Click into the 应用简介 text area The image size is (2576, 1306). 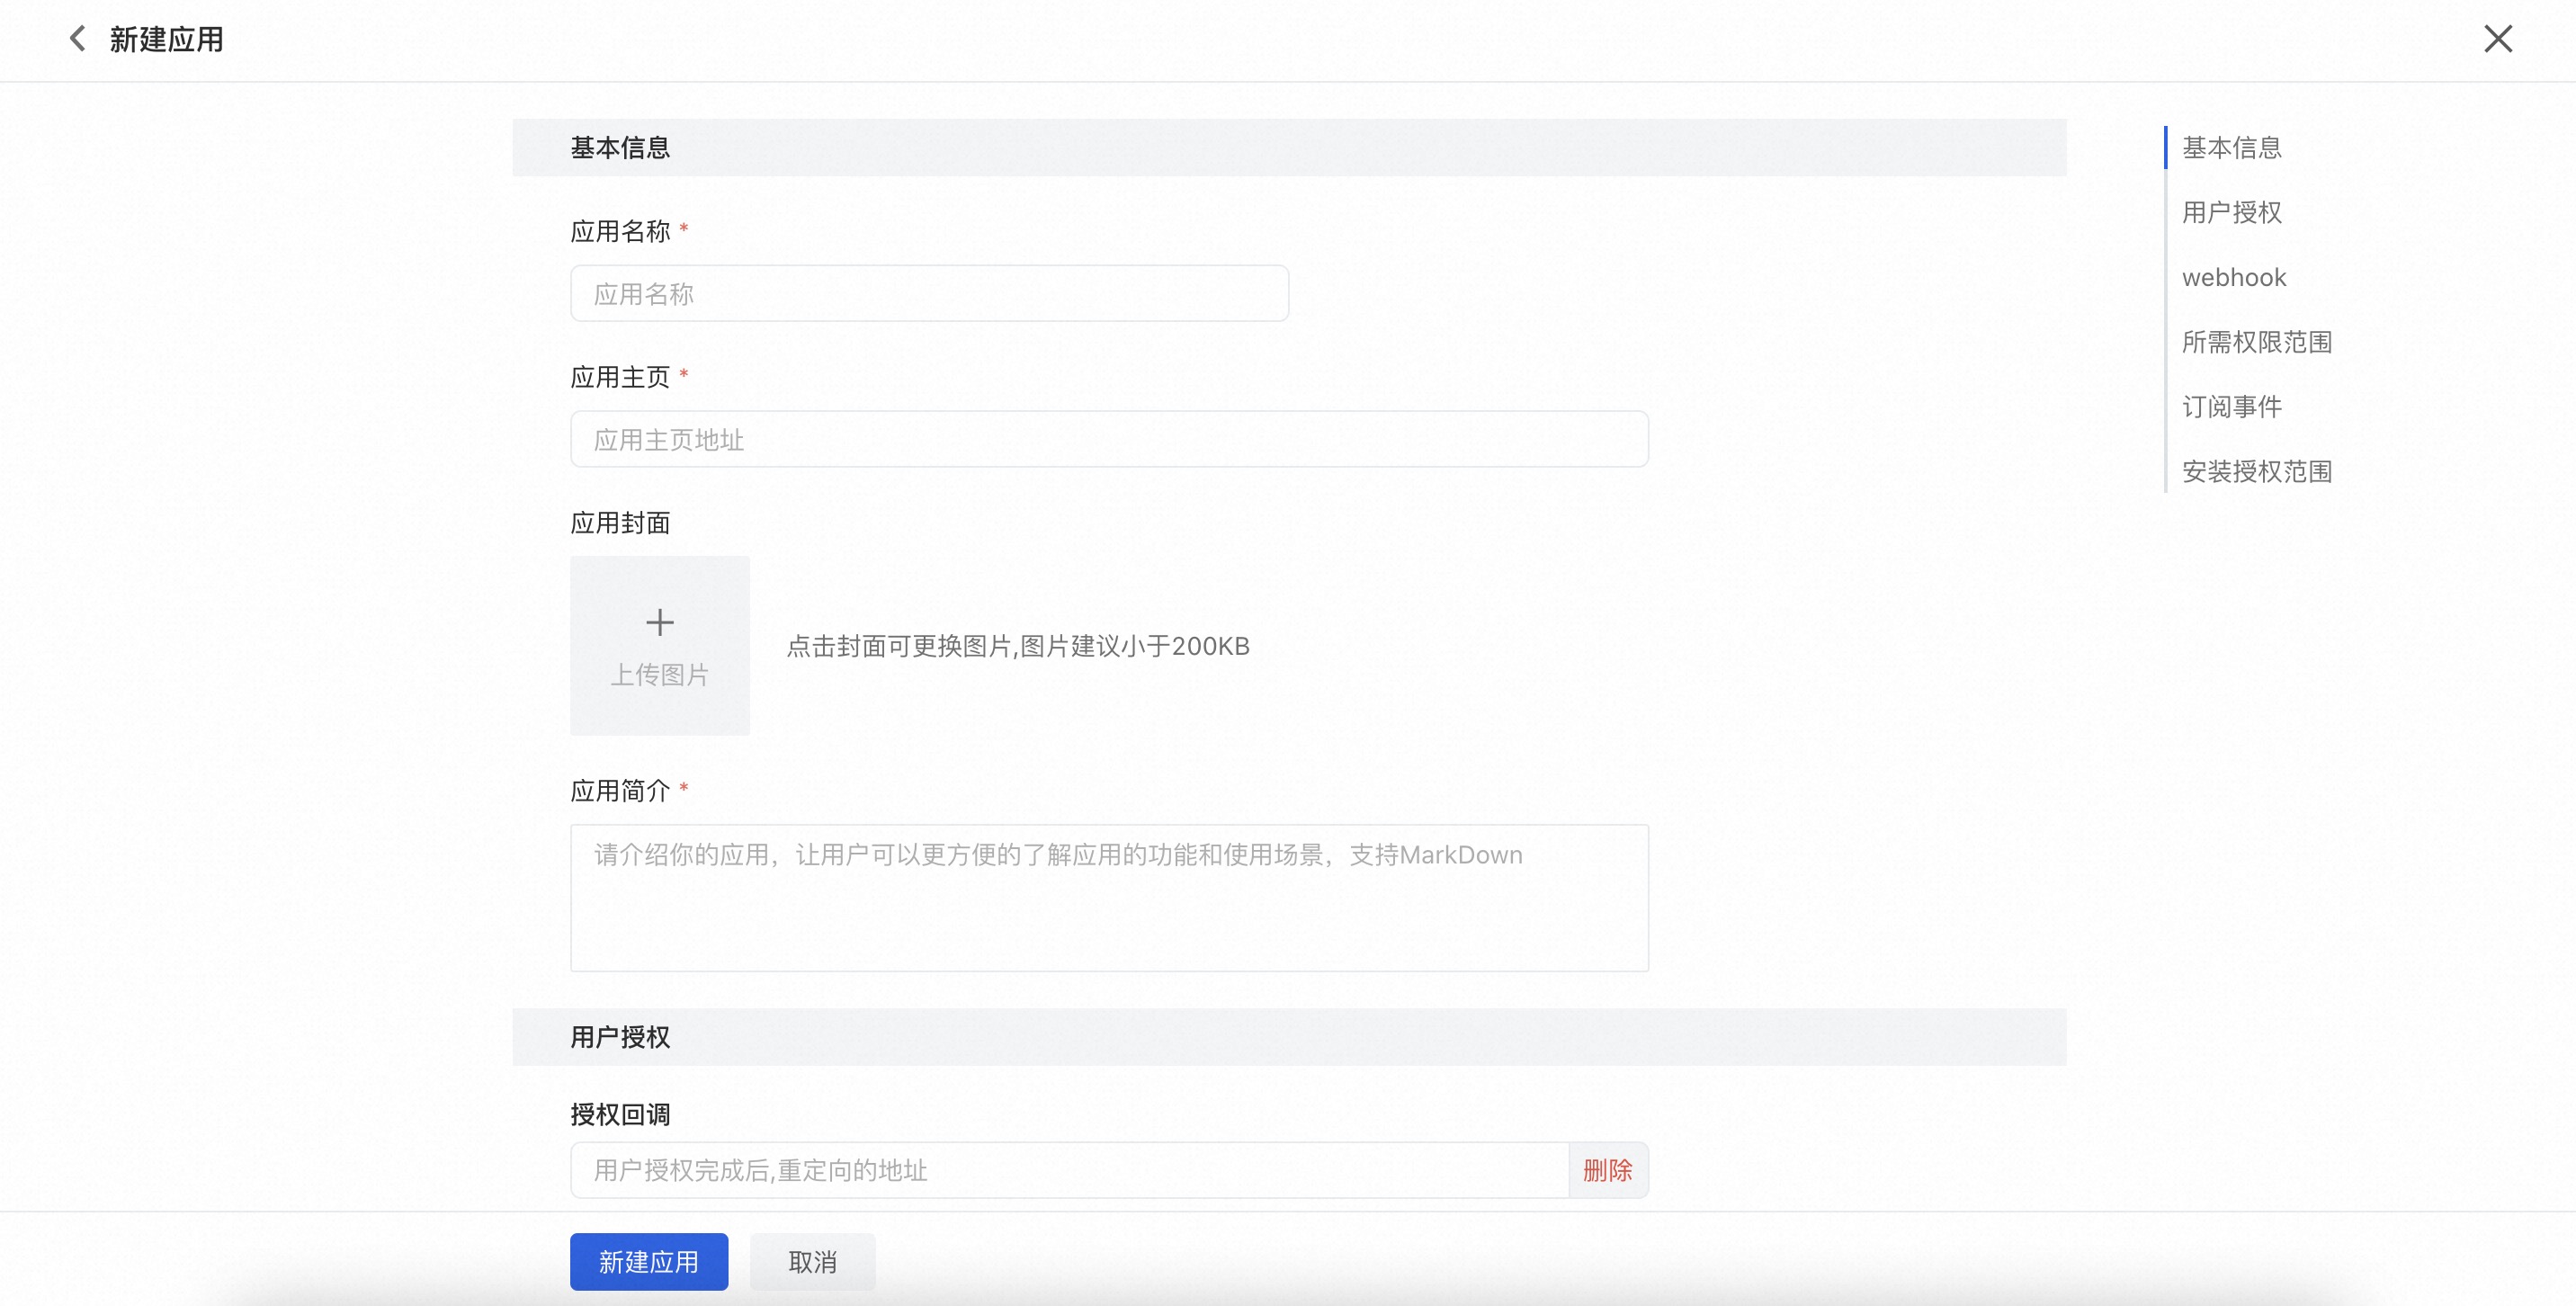coord(1109,897)
